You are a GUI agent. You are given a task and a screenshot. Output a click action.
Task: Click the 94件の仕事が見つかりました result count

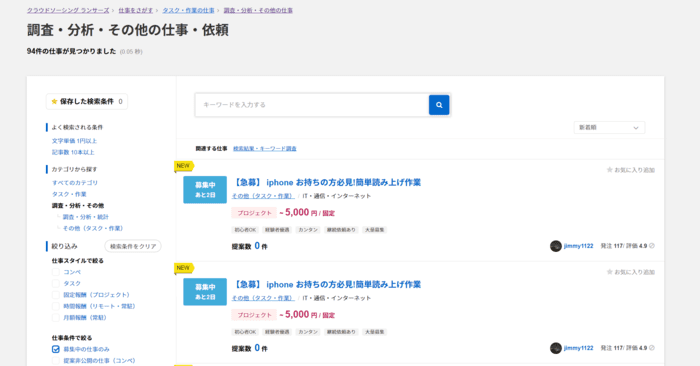(x=71, y=51)
